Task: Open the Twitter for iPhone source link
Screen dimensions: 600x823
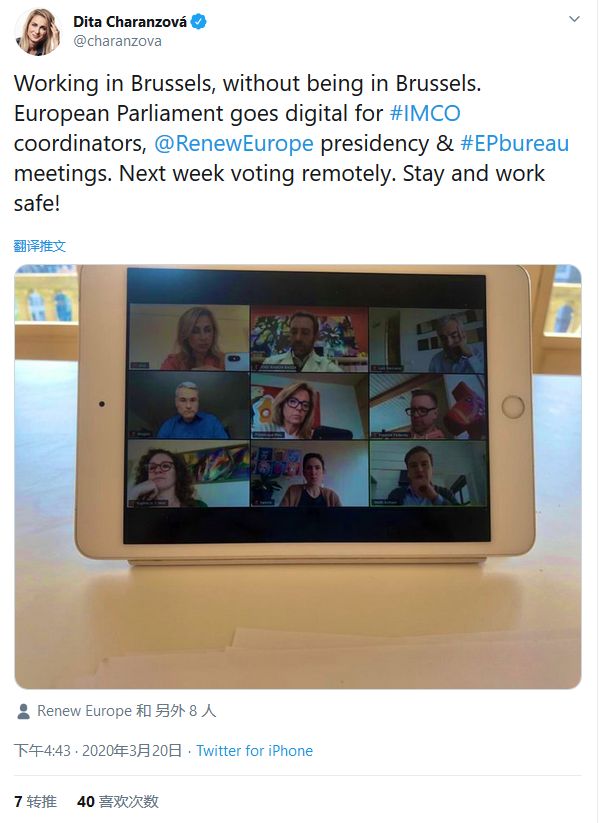Action: click(x=255, y=751)
